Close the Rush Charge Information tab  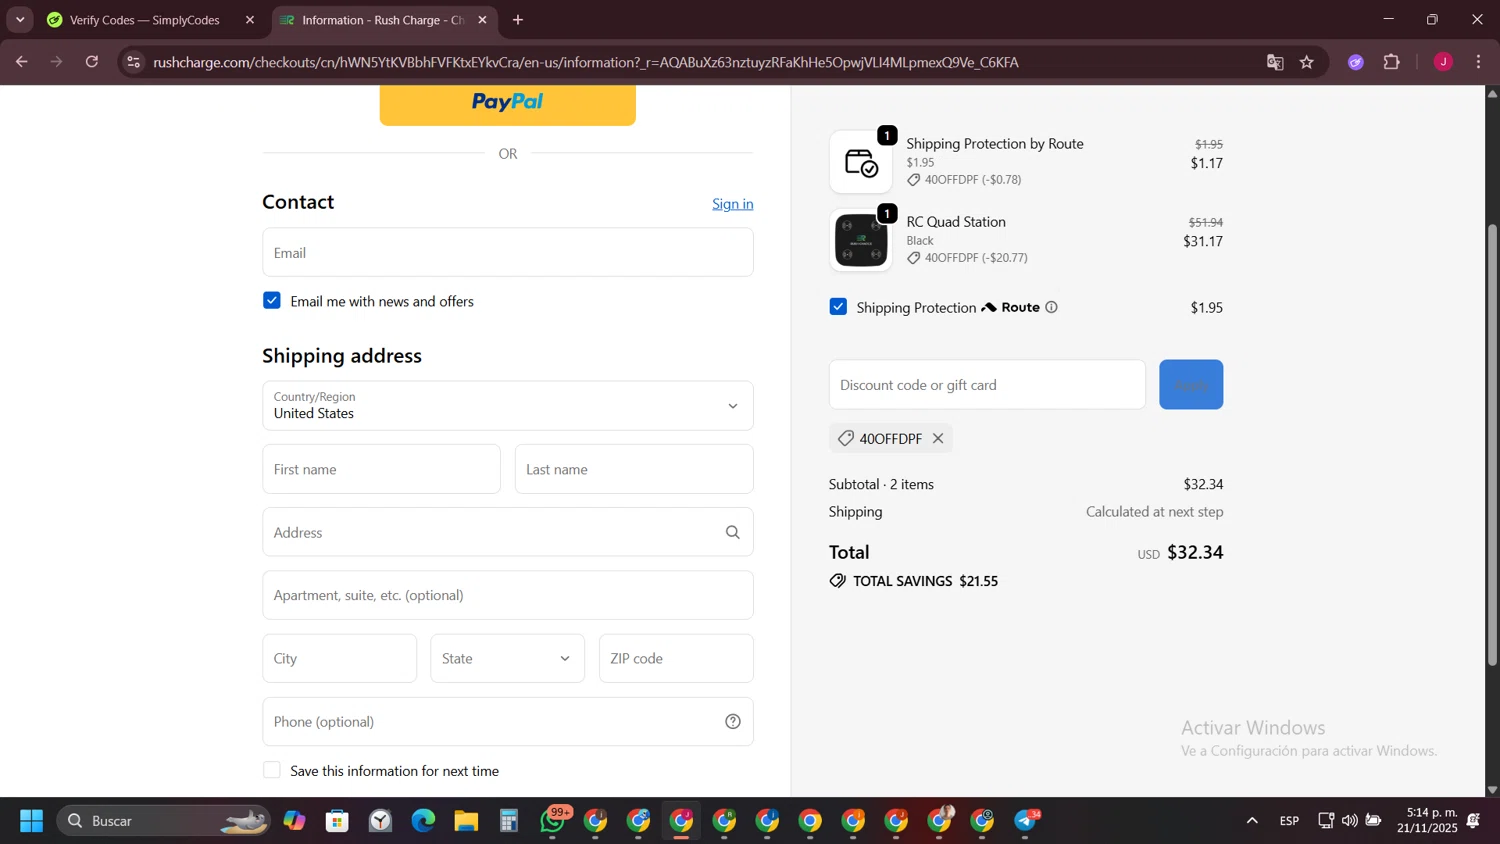(x=482, y=20)
